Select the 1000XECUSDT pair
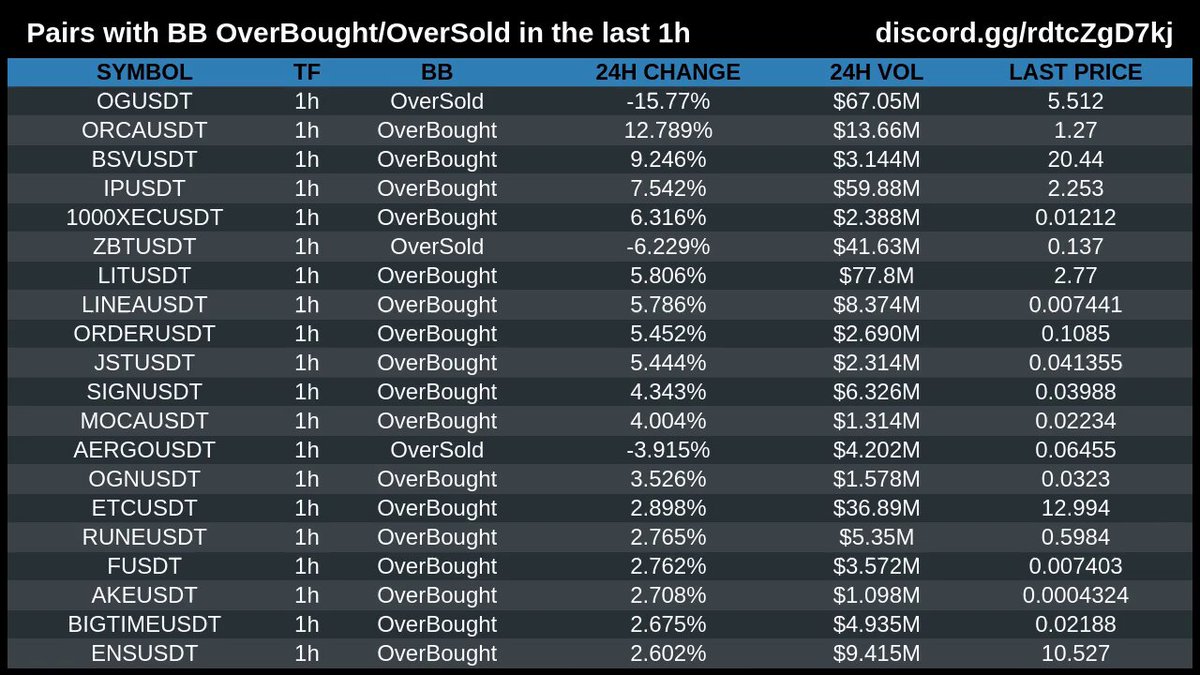Viewport: 1200px width, 675px height. 145,218
